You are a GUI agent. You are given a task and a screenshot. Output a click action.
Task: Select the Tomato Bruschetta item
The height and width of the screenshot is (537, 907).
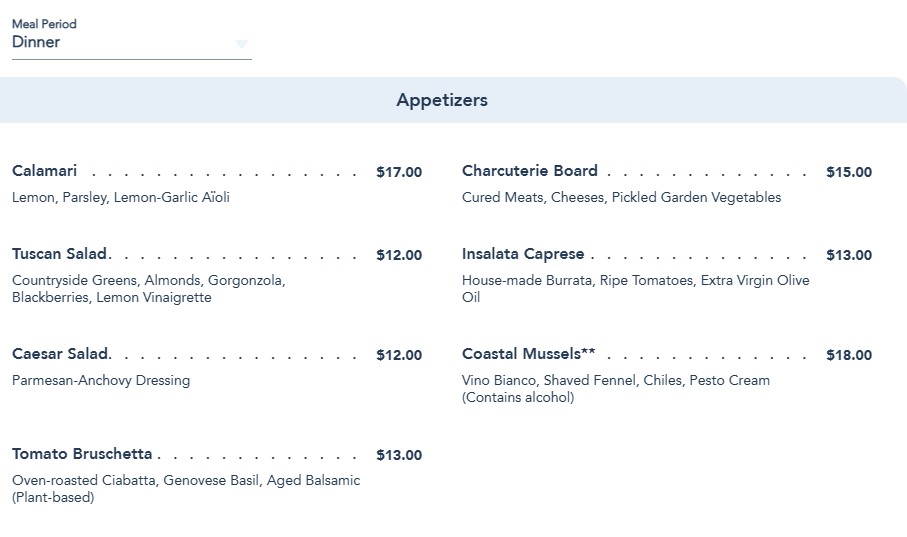point(82,454)
